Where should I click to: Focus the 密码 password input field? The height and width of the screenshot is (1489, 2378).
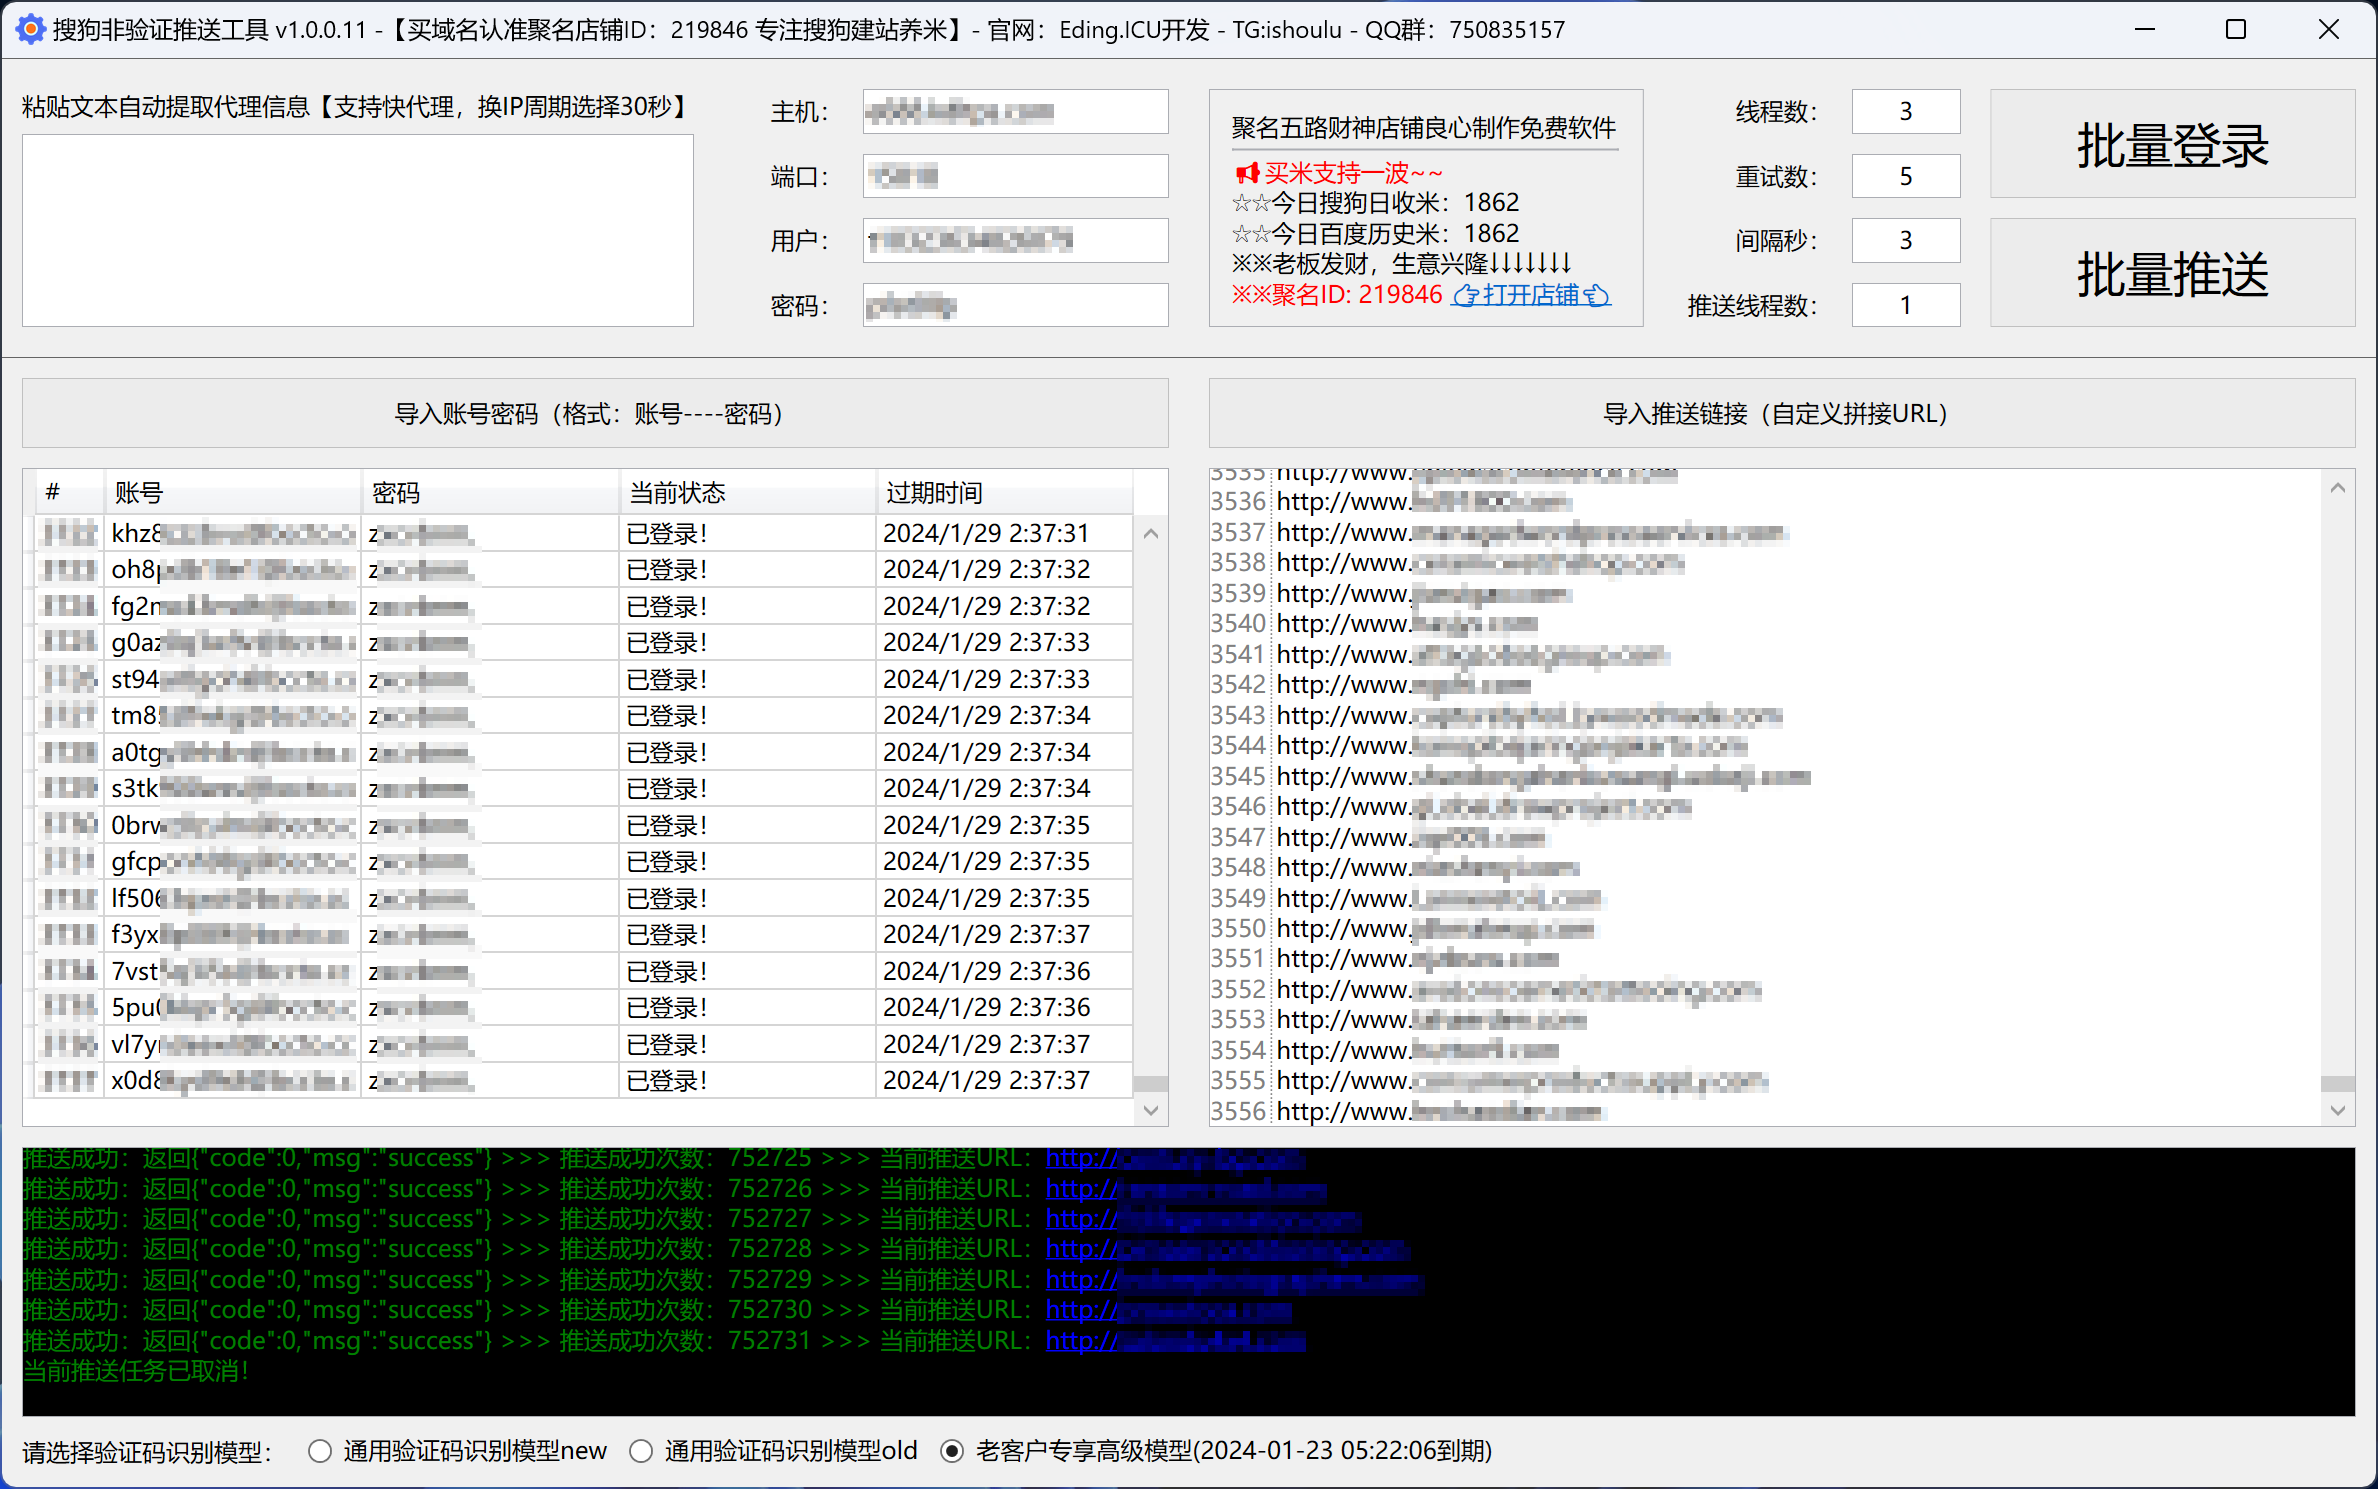(1015, 305)
